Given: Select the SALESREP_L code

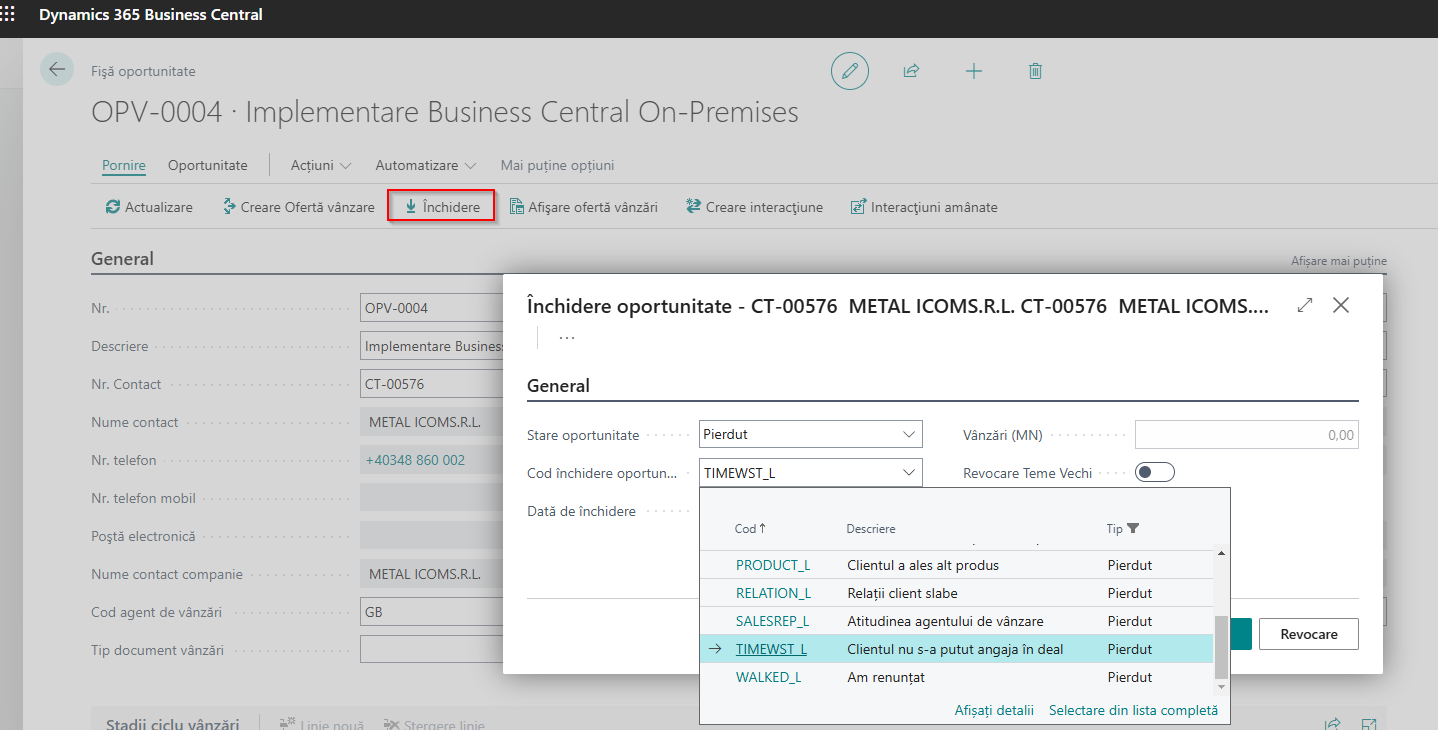Looking at the screenshot, I should coord(772,621).
